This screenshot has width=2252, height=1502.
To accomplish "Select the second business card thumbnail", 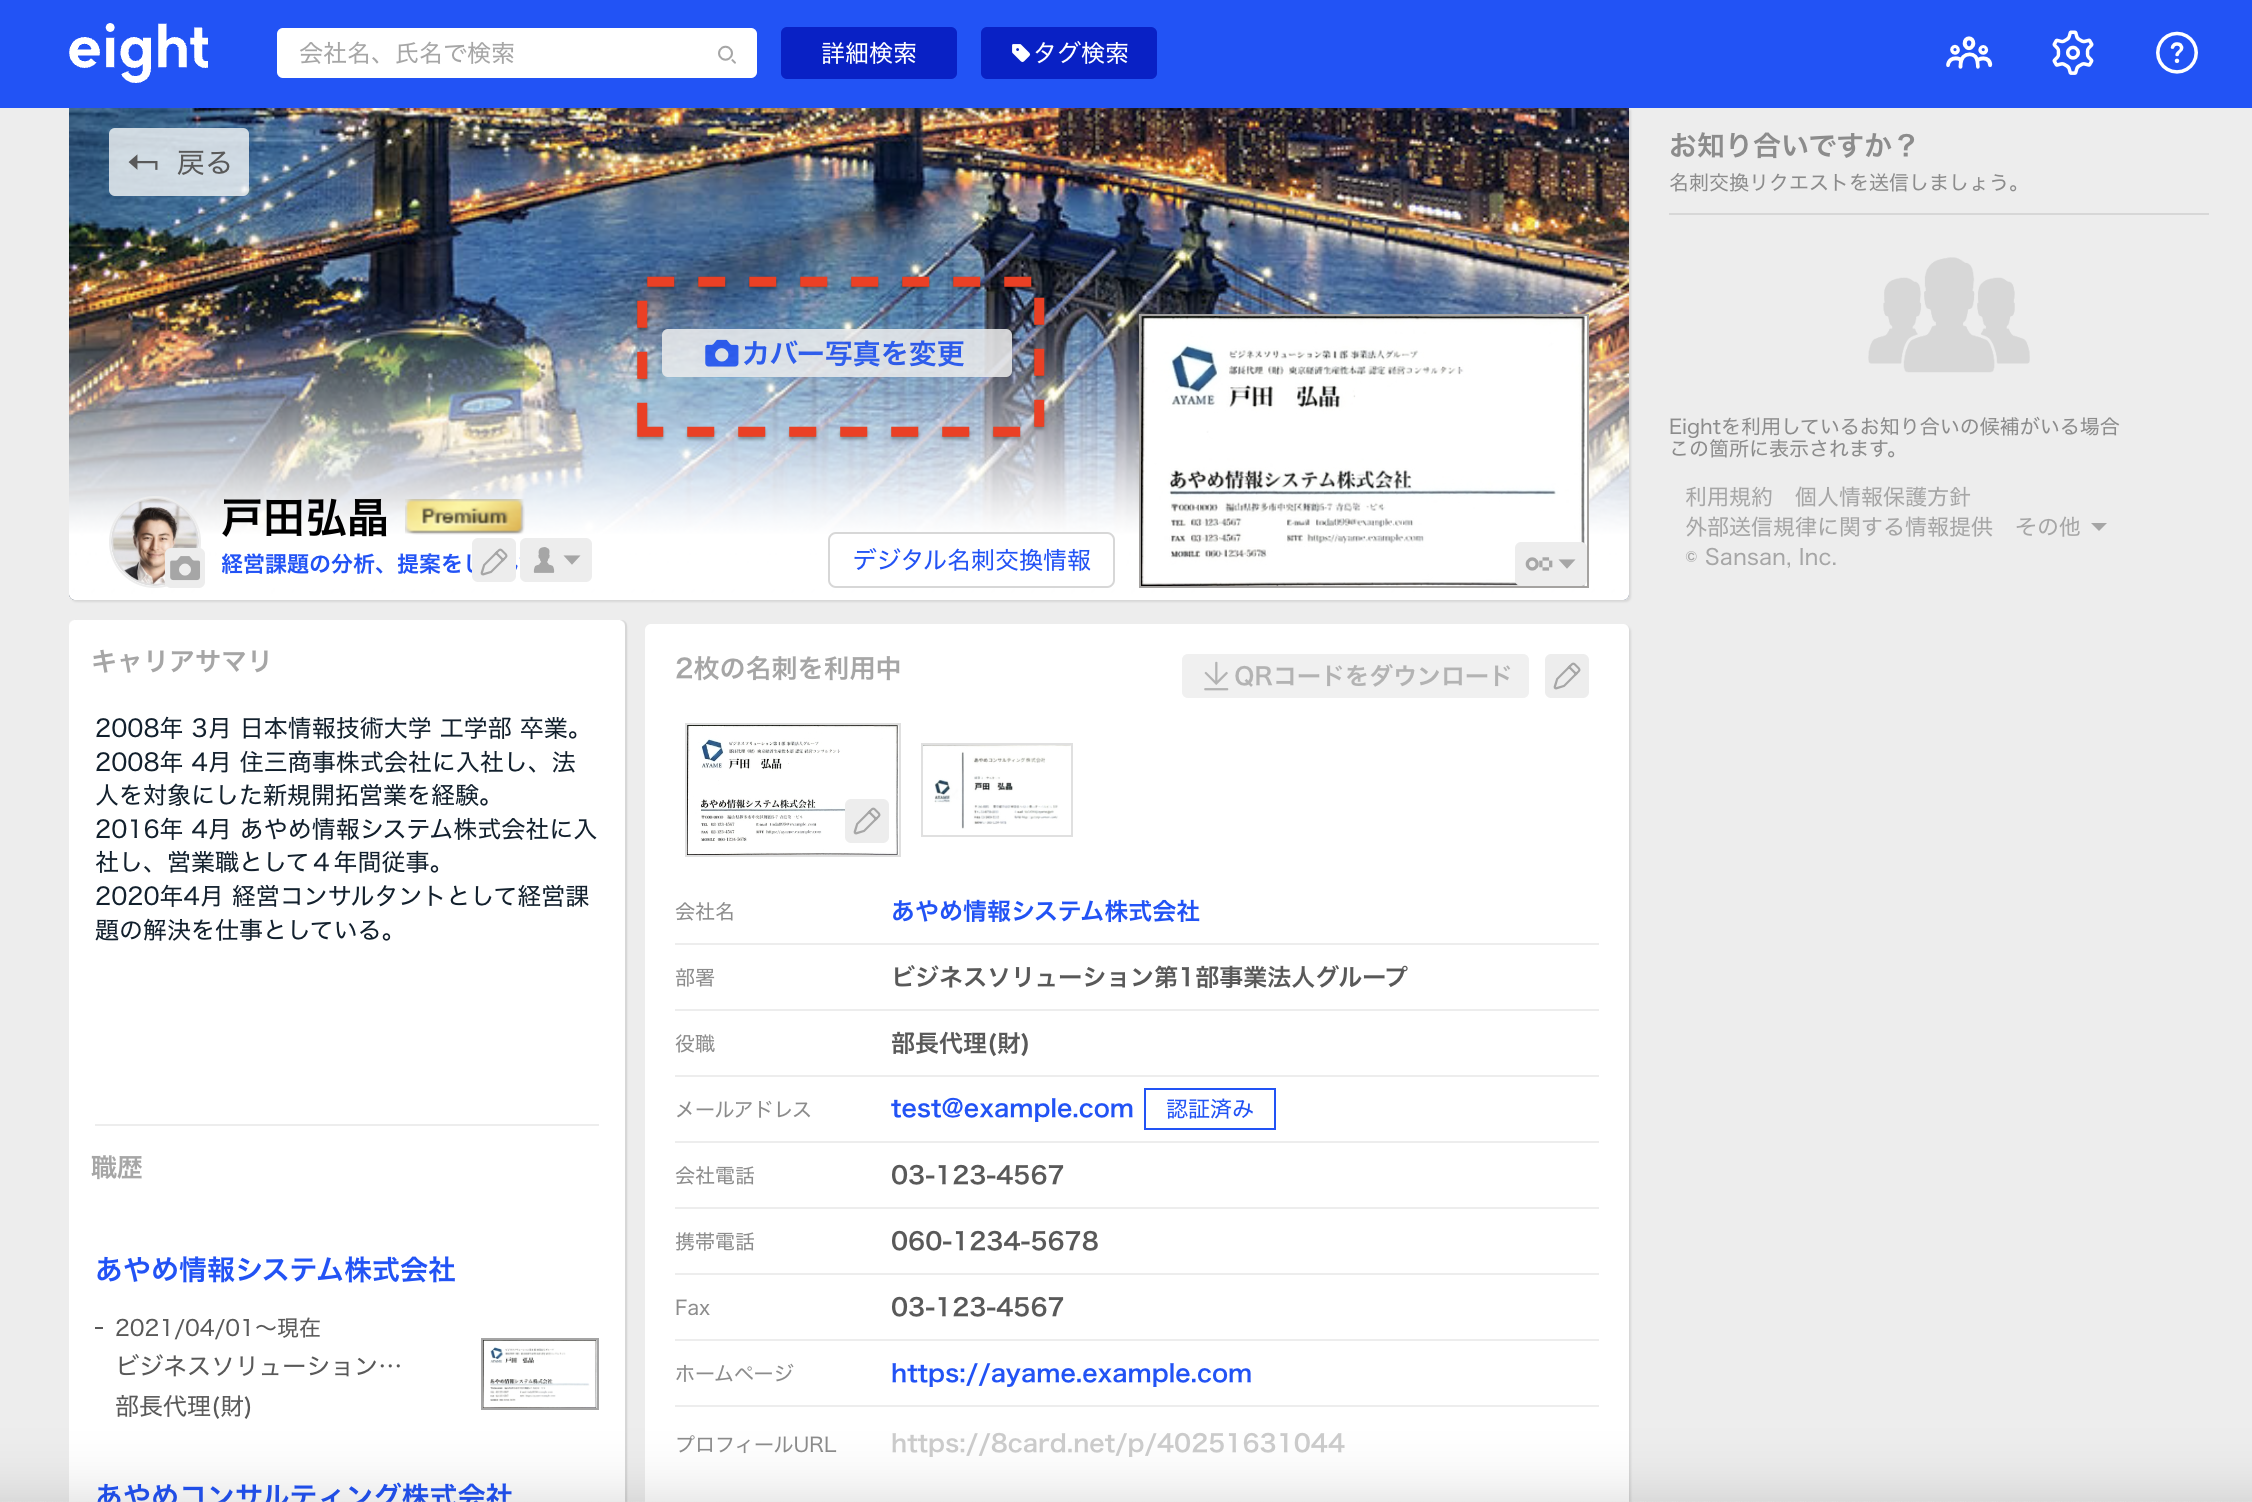I will [996, 790].
